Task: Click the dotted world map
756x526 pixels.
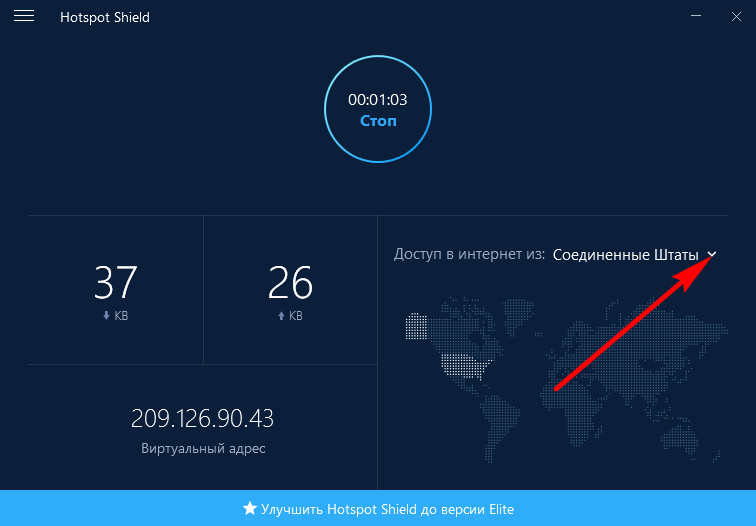Action: 567,380
